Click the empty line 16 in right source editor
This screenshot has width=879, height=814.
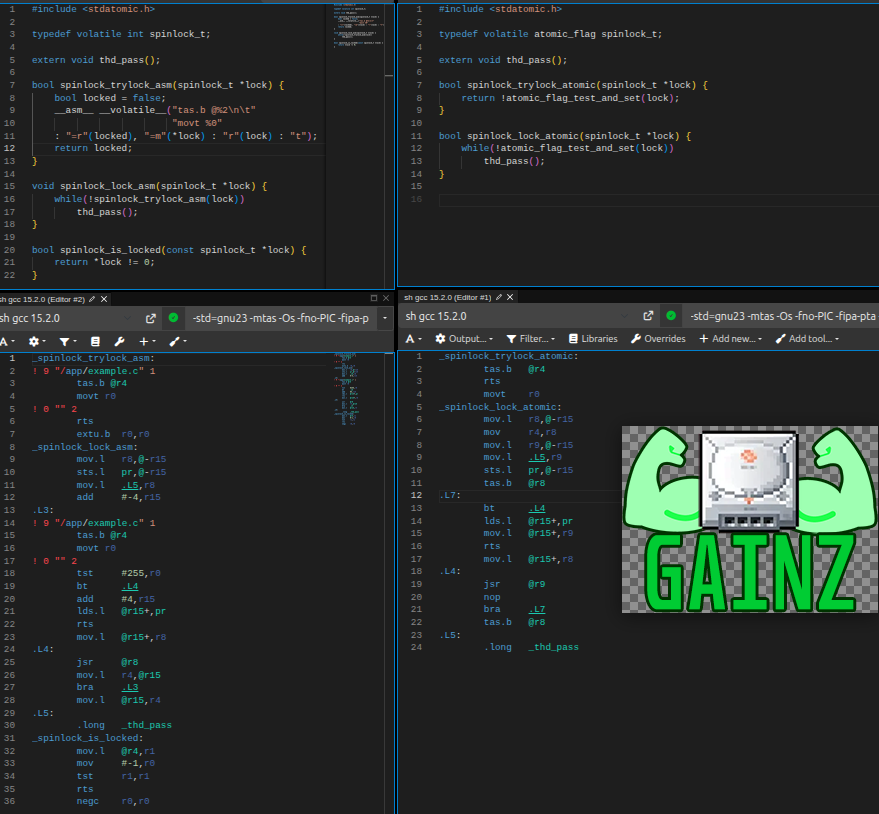pos(659,200)
